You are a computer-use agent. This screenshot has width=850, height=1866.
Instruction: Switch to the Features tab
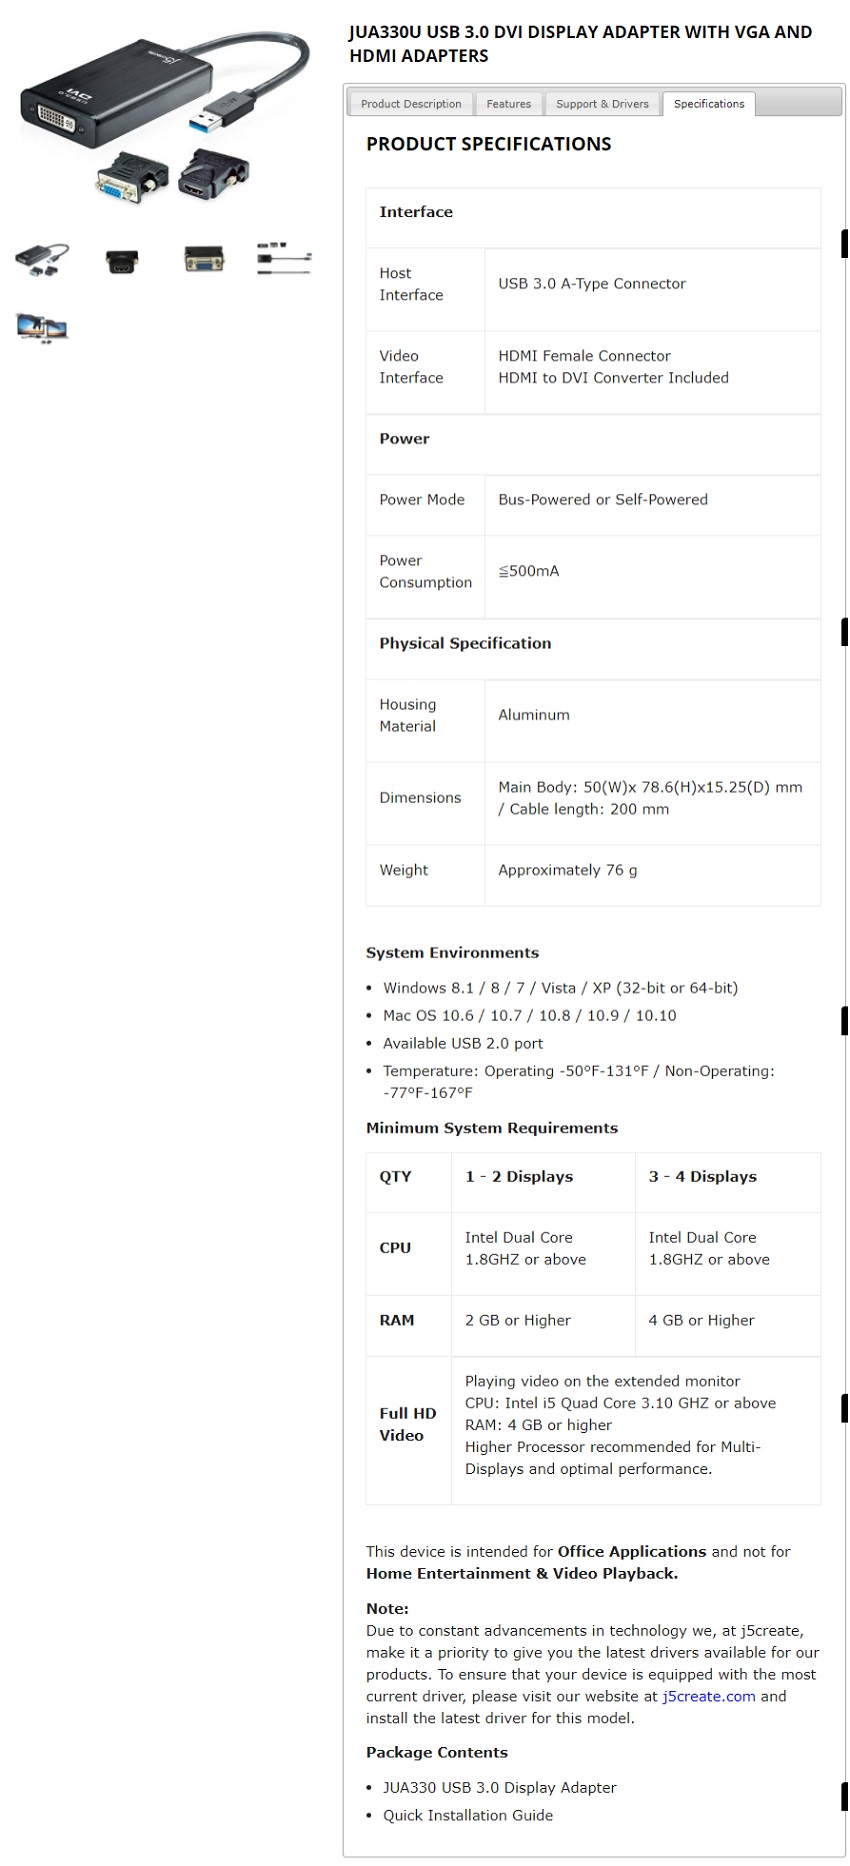(508, 104)
